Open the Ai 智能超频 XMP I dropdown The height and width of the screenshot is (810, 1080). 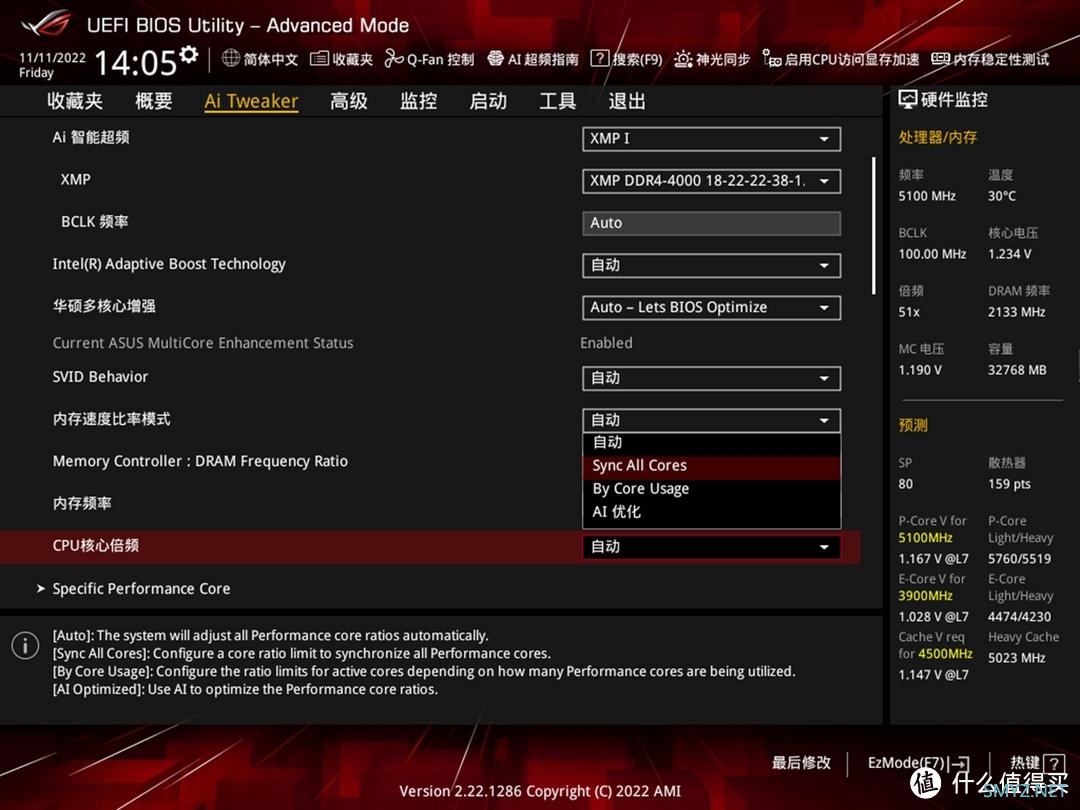point(712,138)
